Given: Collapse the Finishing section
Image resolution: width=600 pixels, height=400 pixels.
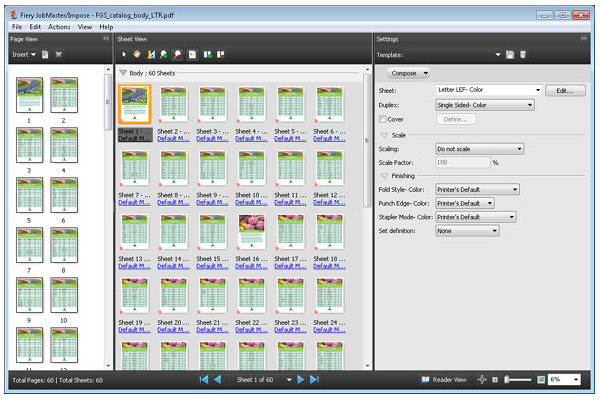Looking at the screenshot, I should 385,175.
